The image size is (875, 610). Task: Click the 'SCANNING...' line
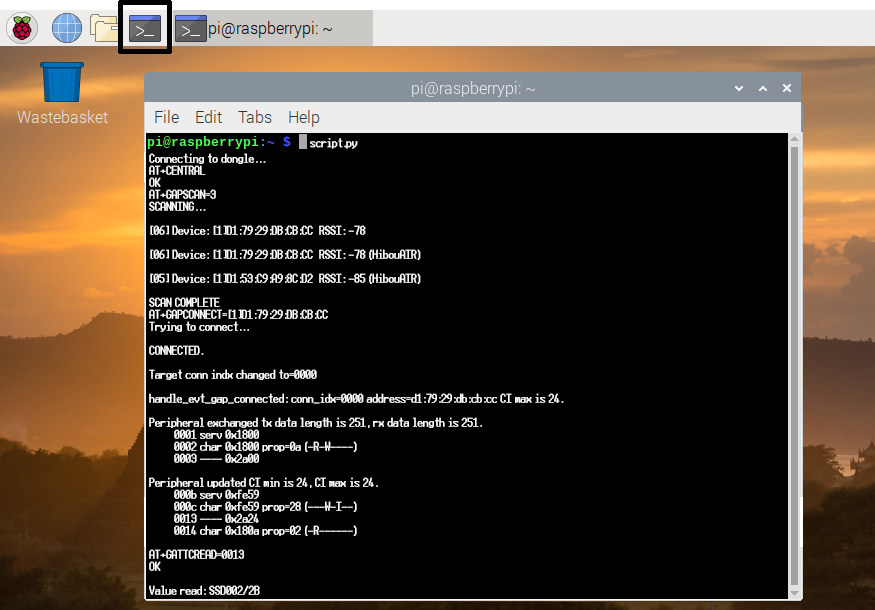177,206
